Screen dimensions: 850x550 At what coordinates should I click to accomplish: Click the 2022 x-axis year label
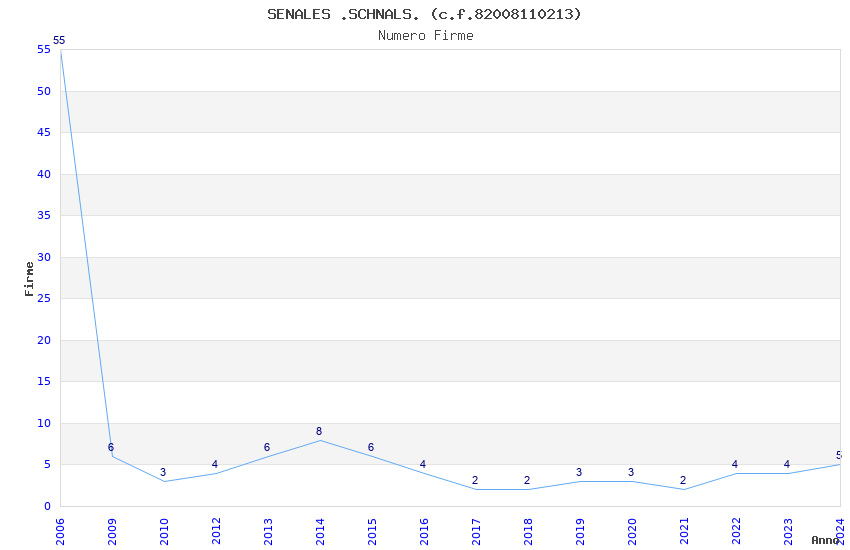pyautogui.click(x=736, y=527)
